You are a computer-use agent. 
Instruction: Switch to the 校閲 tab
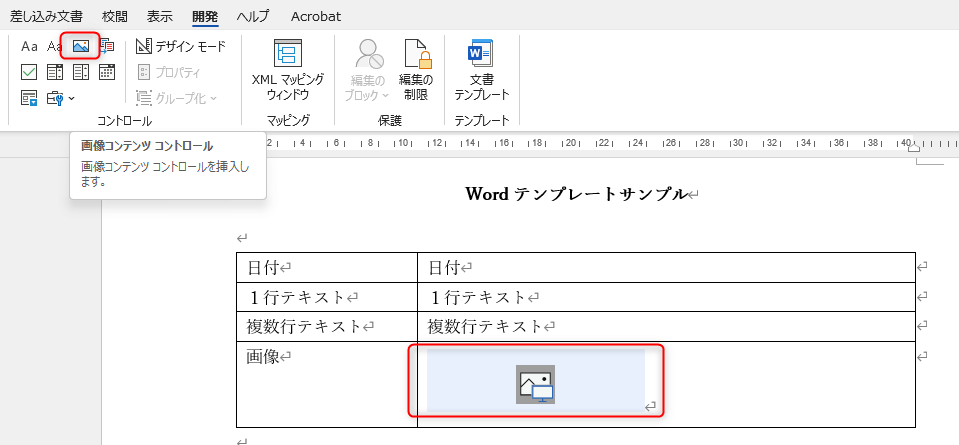pyautogui.click(x=116, y=17)
